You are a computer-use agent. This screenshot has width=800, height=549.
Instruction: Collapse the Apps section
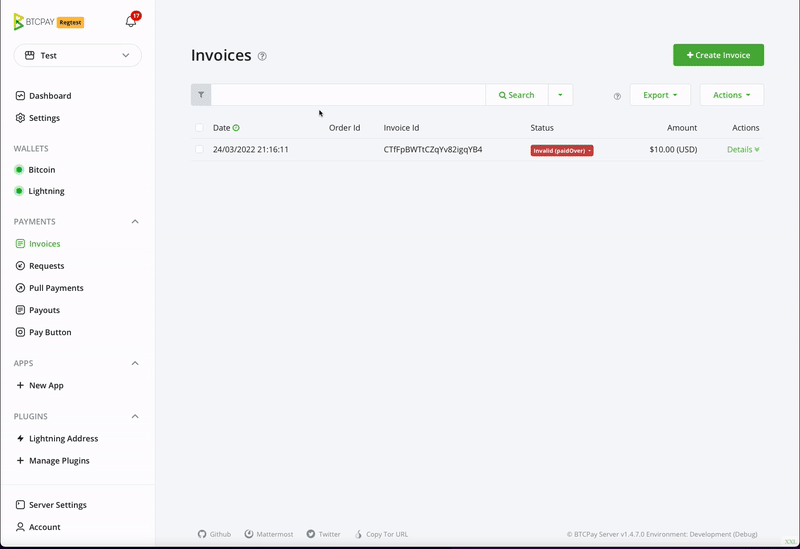tap(135, 363)
